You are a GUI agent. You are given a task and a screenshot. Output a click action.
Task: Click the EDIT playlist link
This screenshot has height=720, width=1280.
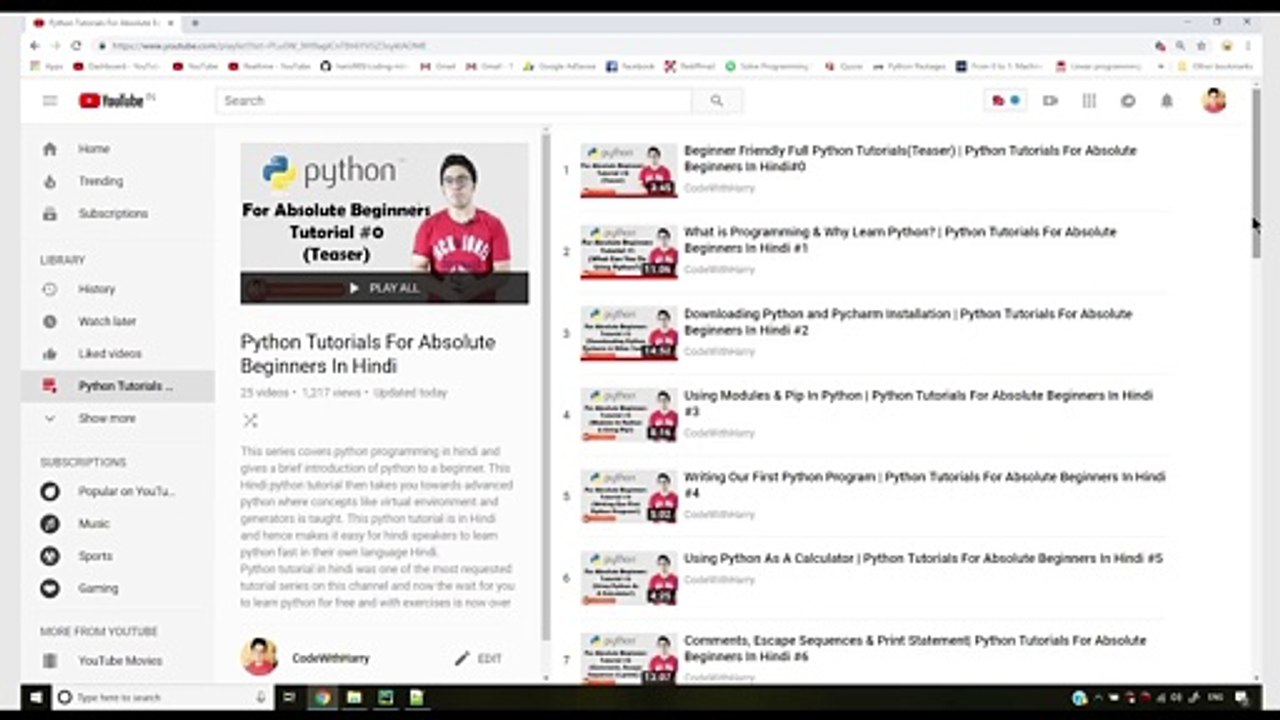click(490, 658)
